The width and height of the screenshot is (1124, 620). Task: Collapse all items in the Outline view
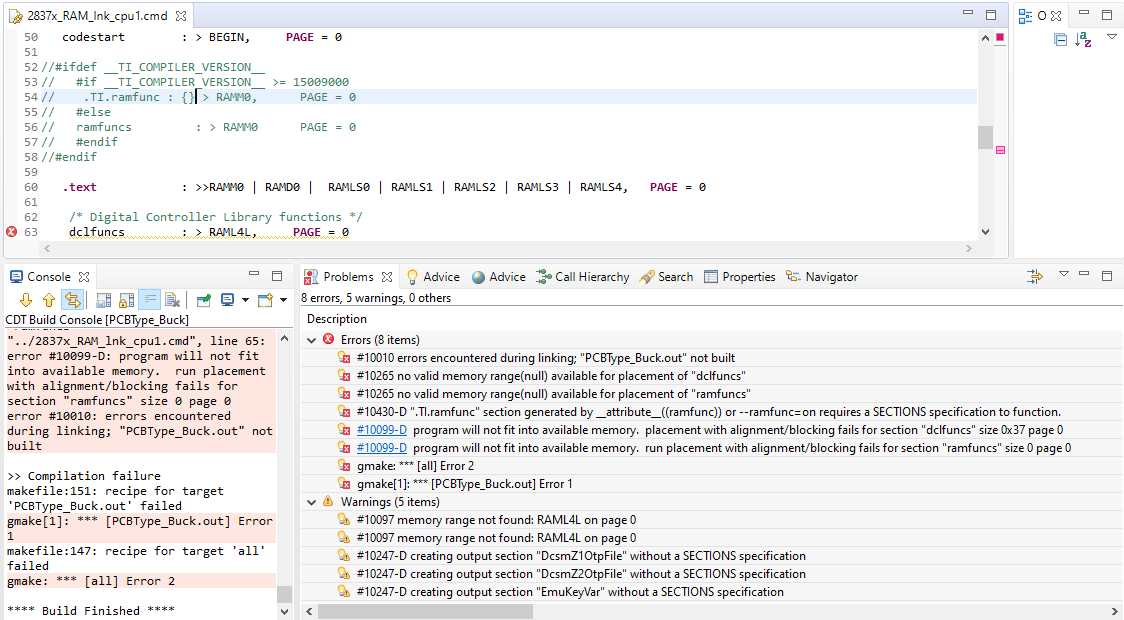point(1060,40)
